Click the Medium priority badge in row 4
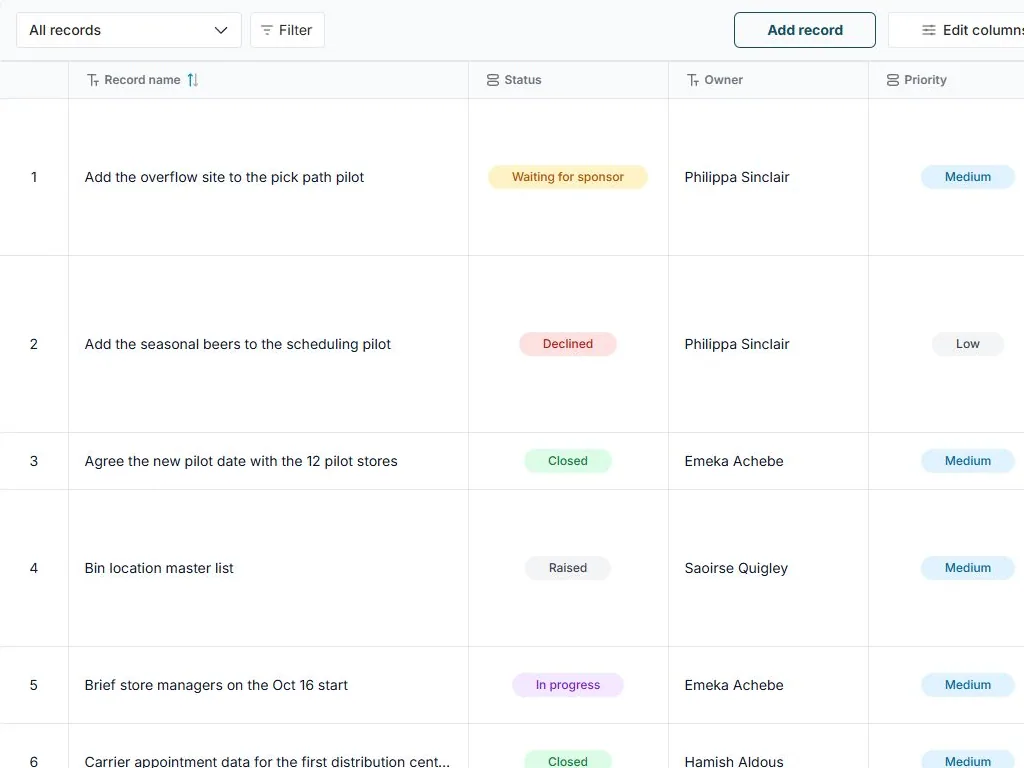 pyautogui.click(x=968, y=568)
